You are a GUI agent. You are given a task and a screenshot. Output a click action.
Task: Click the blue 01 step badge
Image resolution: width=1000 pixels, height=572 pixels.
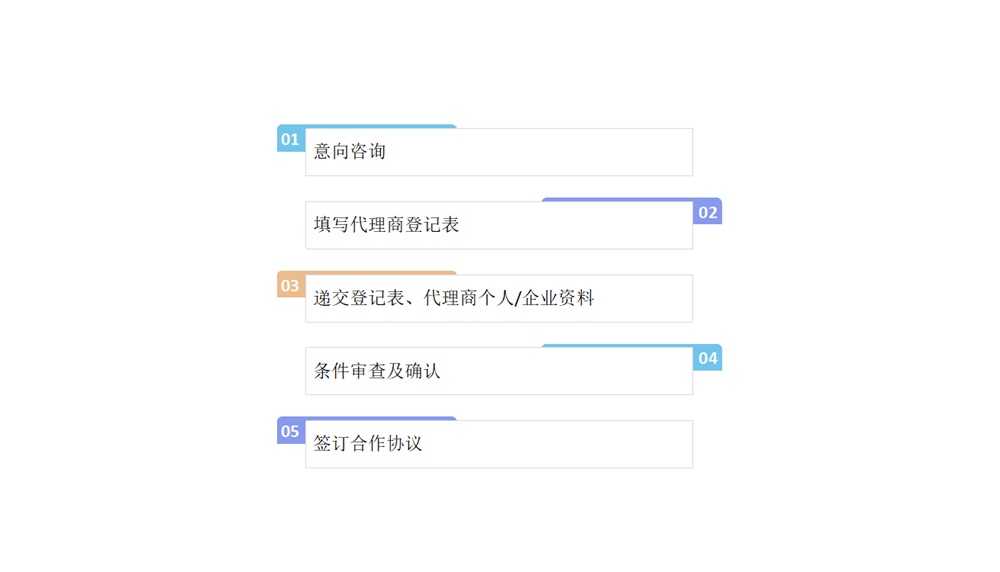coord(291,139)
